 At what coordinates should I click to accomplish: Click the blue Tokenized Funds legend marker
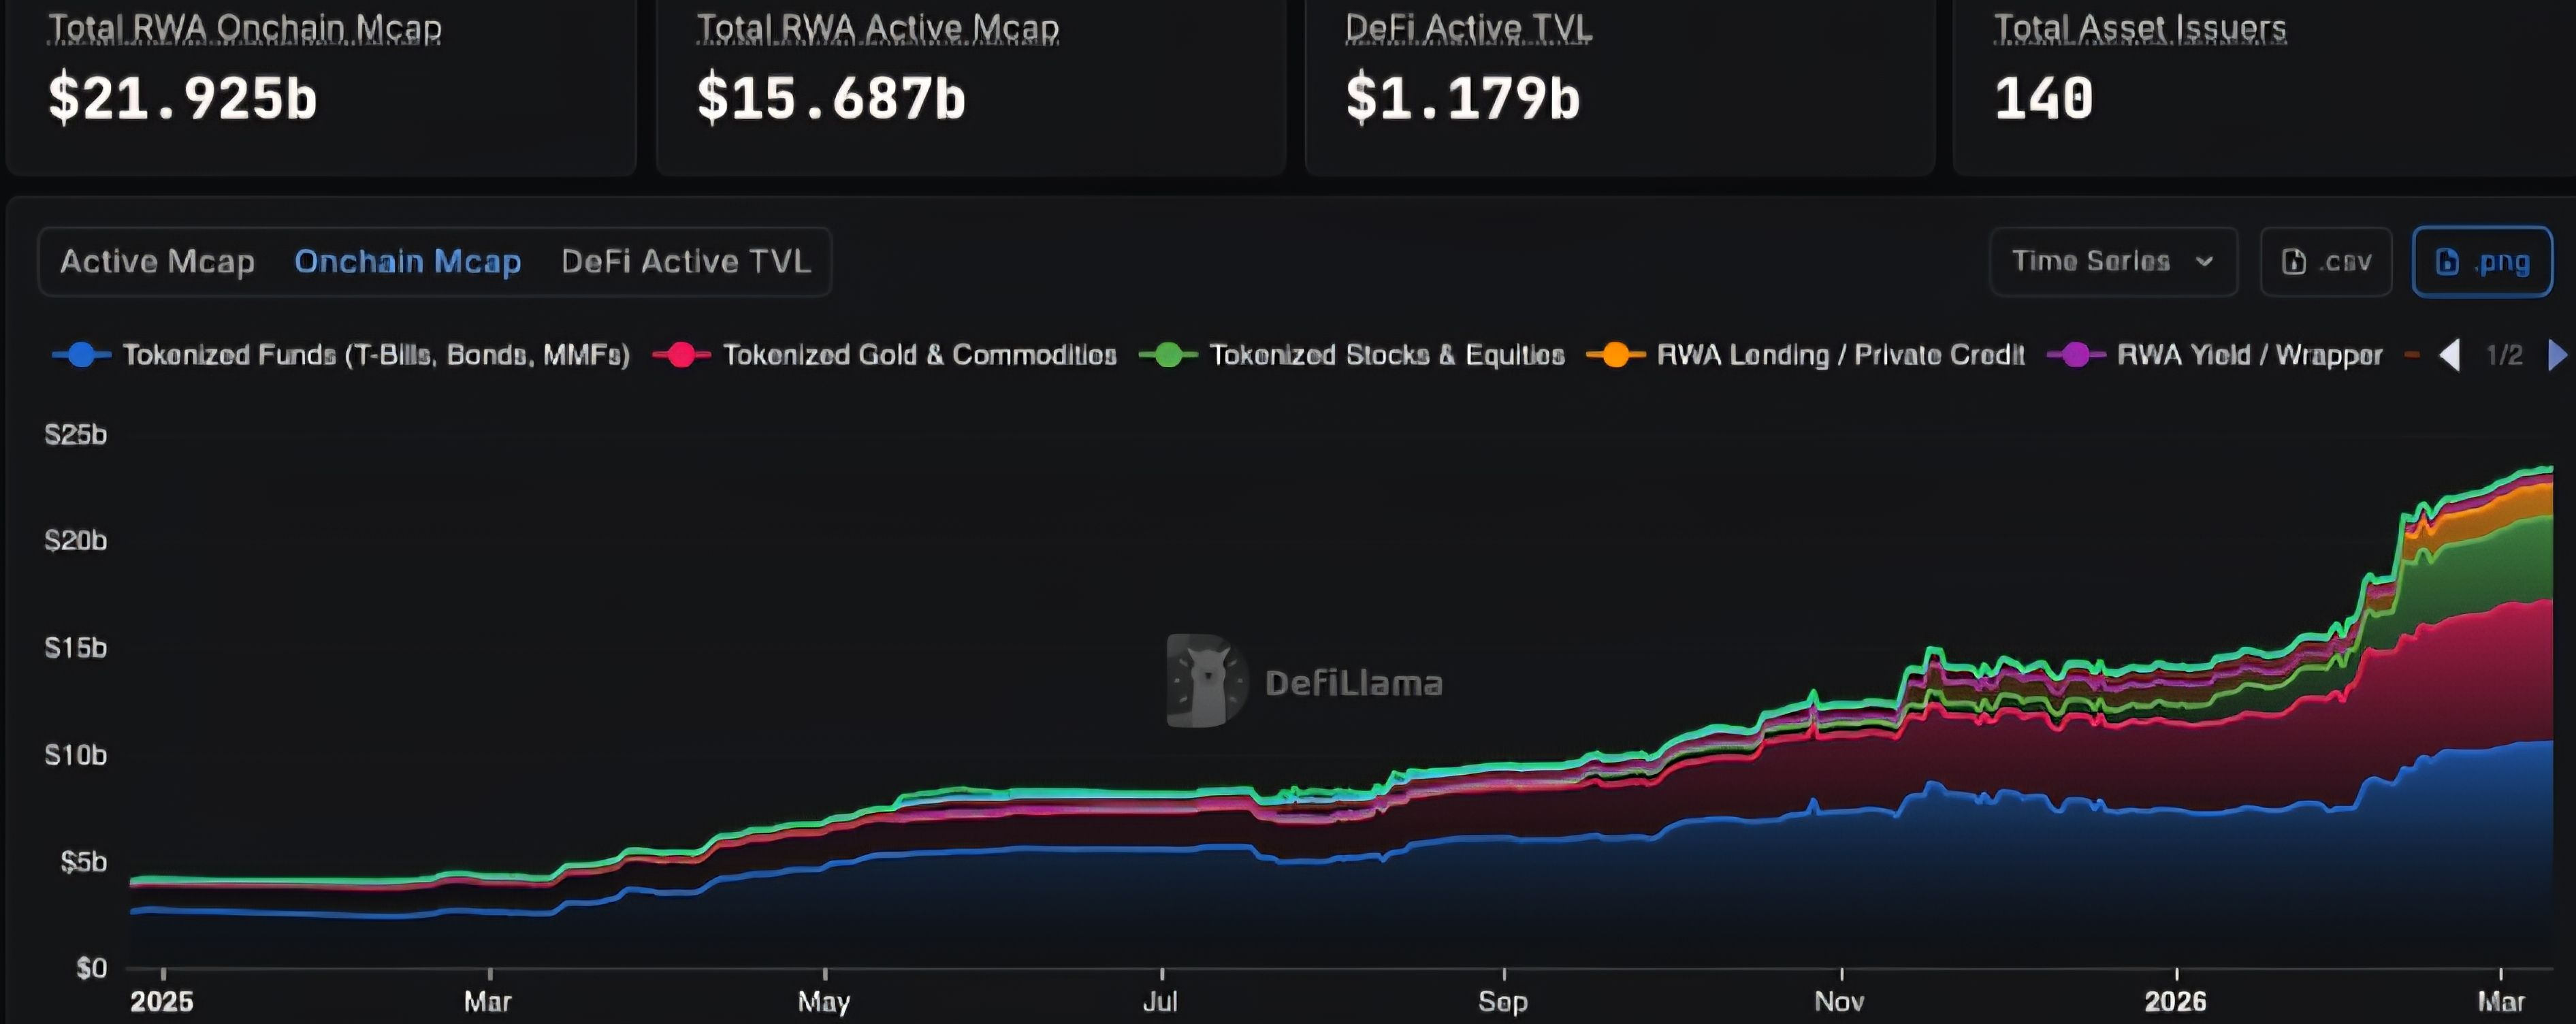coord(82,355)
